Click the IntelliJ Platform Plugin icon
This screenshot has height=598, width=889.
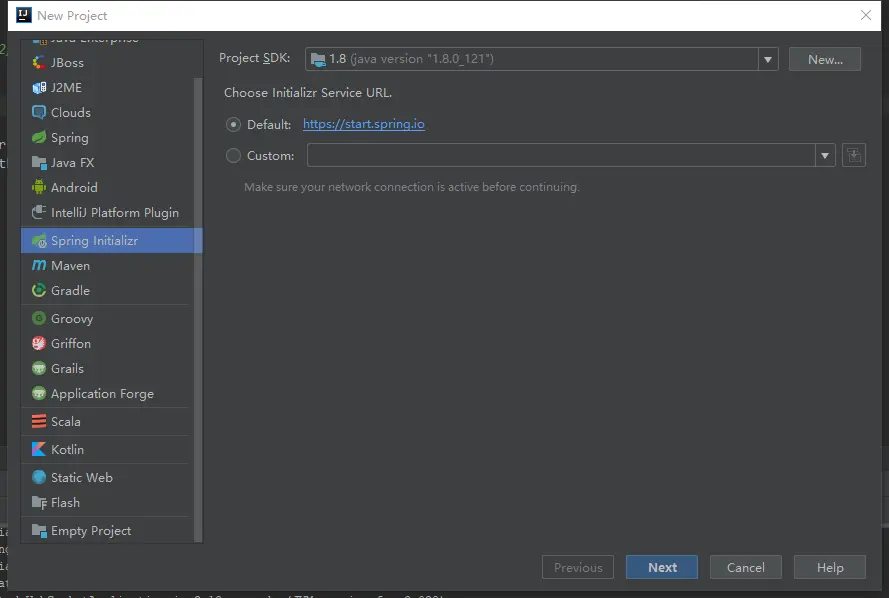click(x=39, y=212)
